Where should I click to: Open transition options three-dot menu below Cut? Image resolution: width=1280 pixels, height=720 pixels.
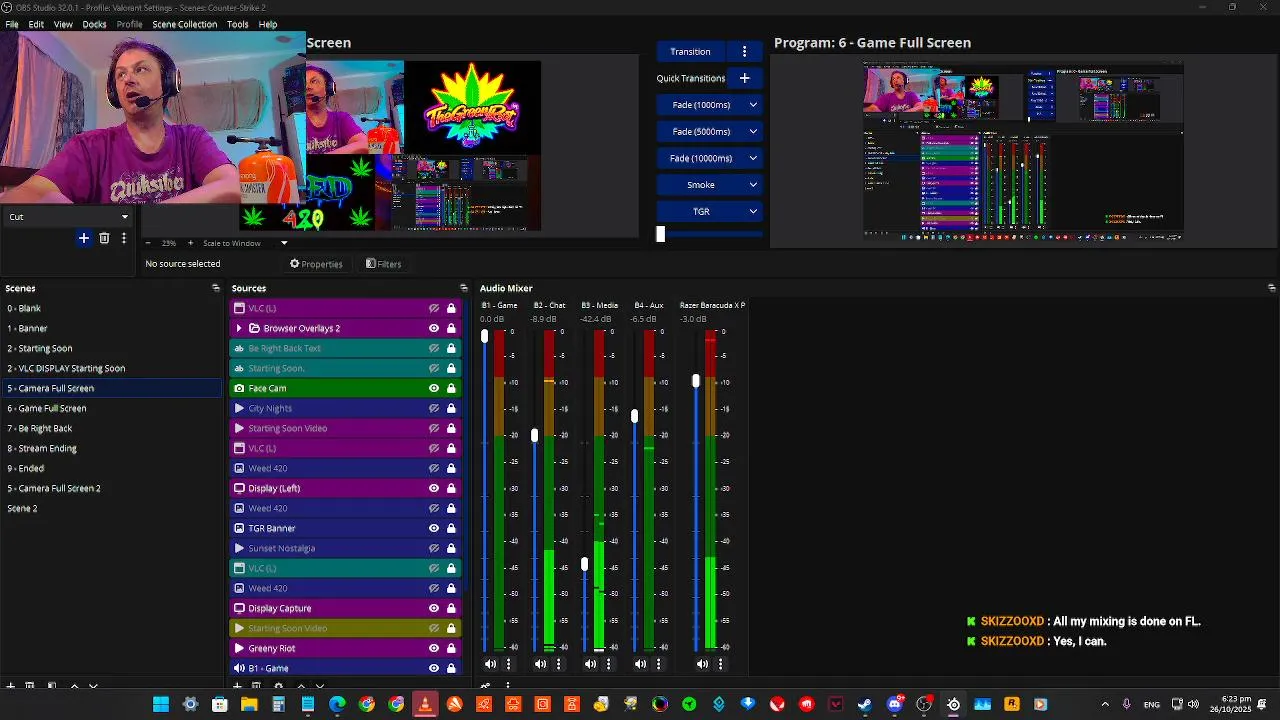pos(124,238)
